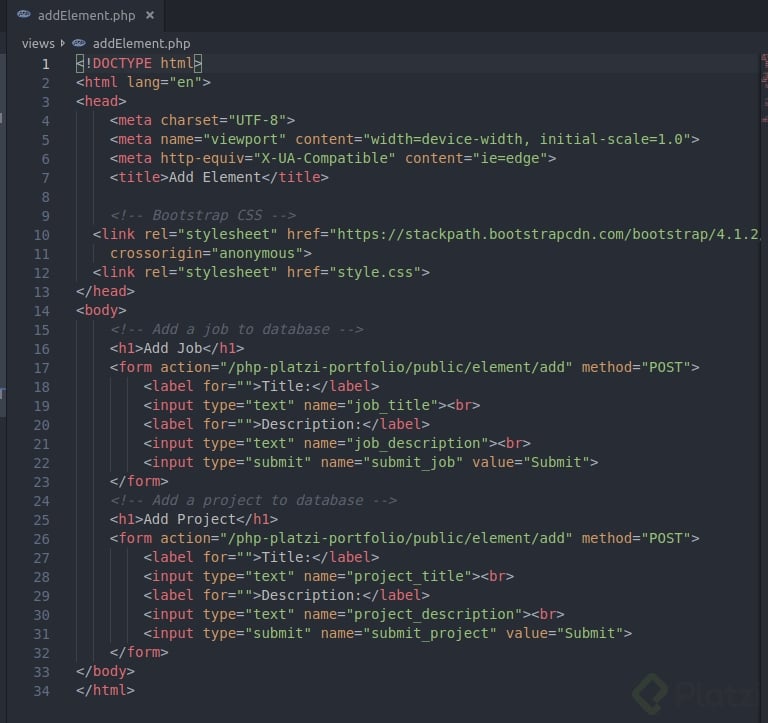Expand the breadcrumb arrow after views

point(63,43)
